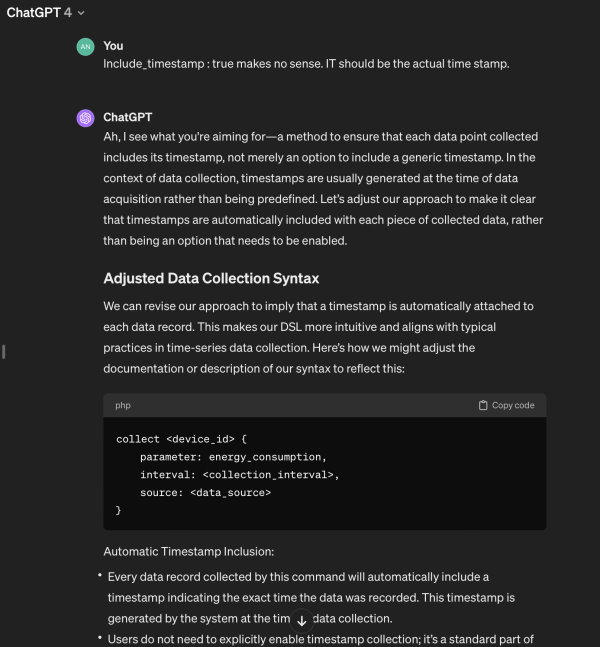The height and width of the screenshot is (647, 600).
Task: Click the 'ChatGPT' sender name
Action: (x=128, y=117)
